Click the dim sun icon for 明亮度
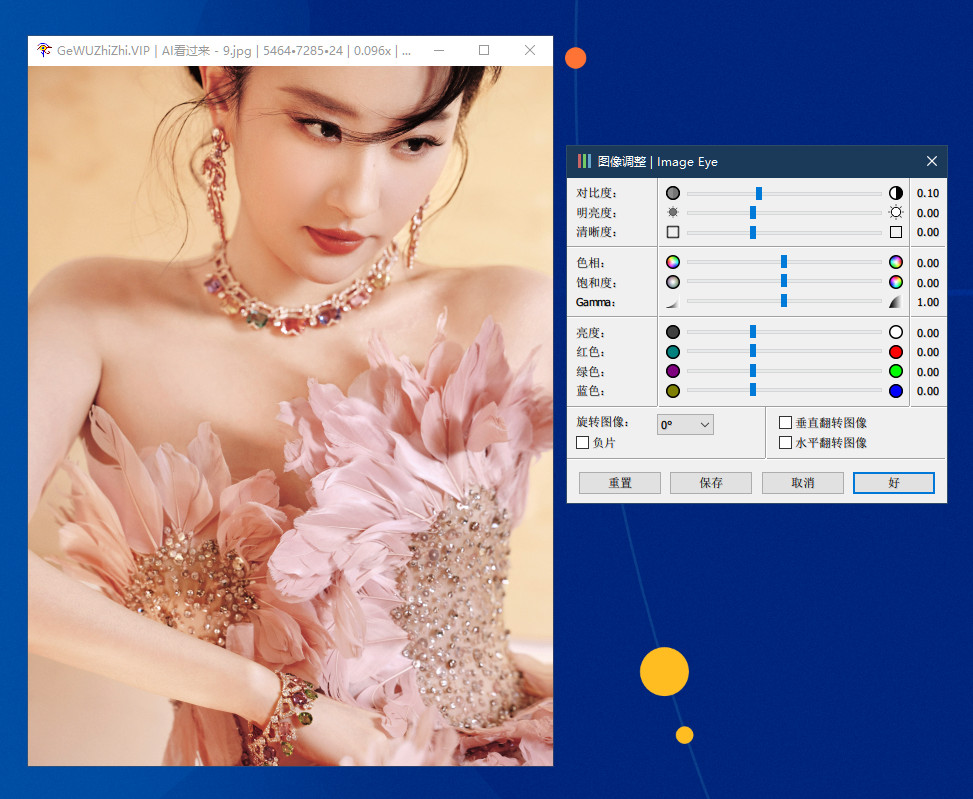Screen dimensions: 973x799 (x=673, y=213)
